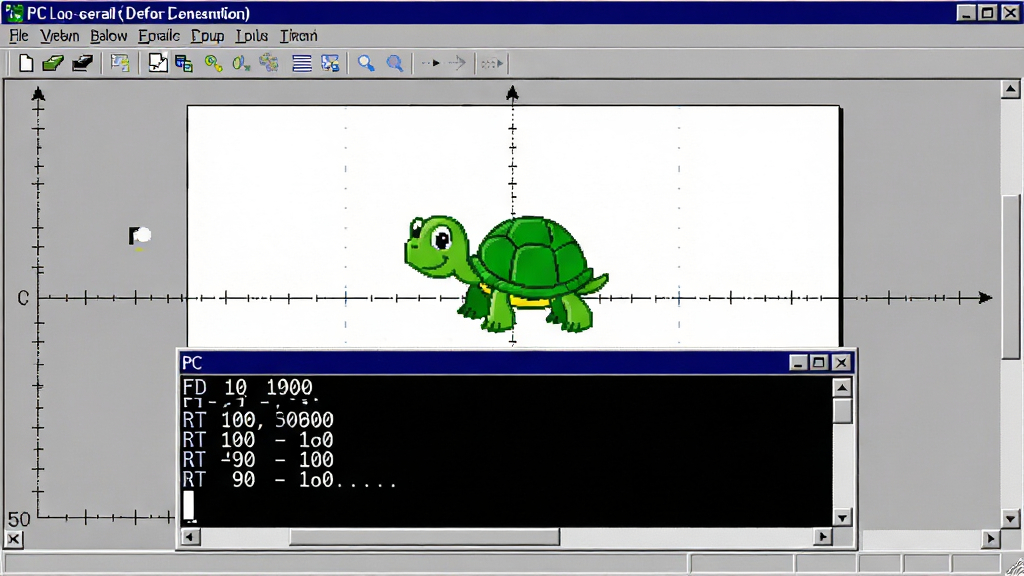The height and width of the screenshot is (576, 1024).
Task: Click the main window's vertical scrollbar thumb
Action: 1010,276
